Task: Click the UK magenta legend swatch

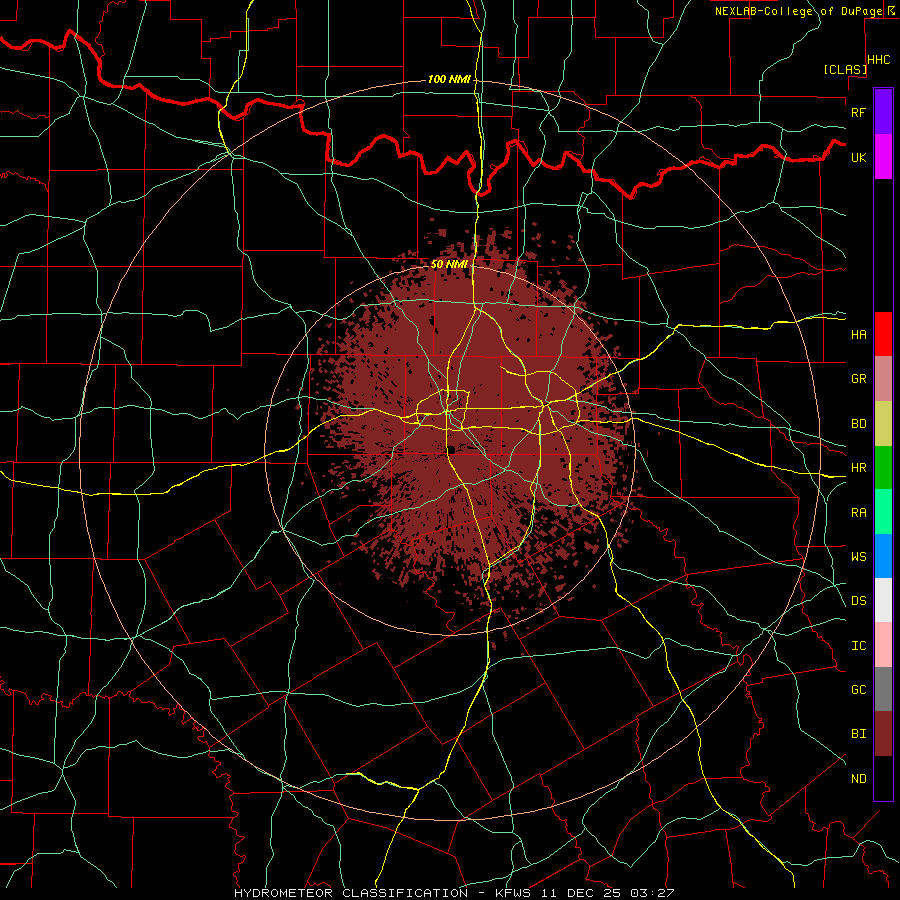Action: pos(883,157)
